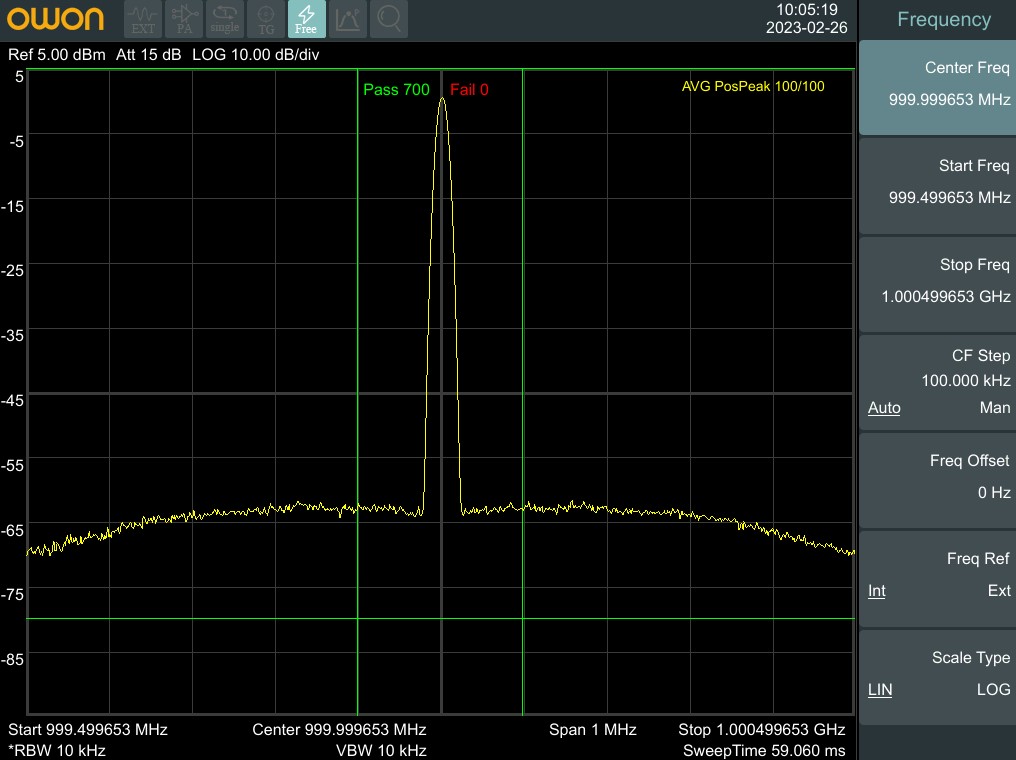
Task: Click the signal peak on the trace
Action: [x=442, y=100]
